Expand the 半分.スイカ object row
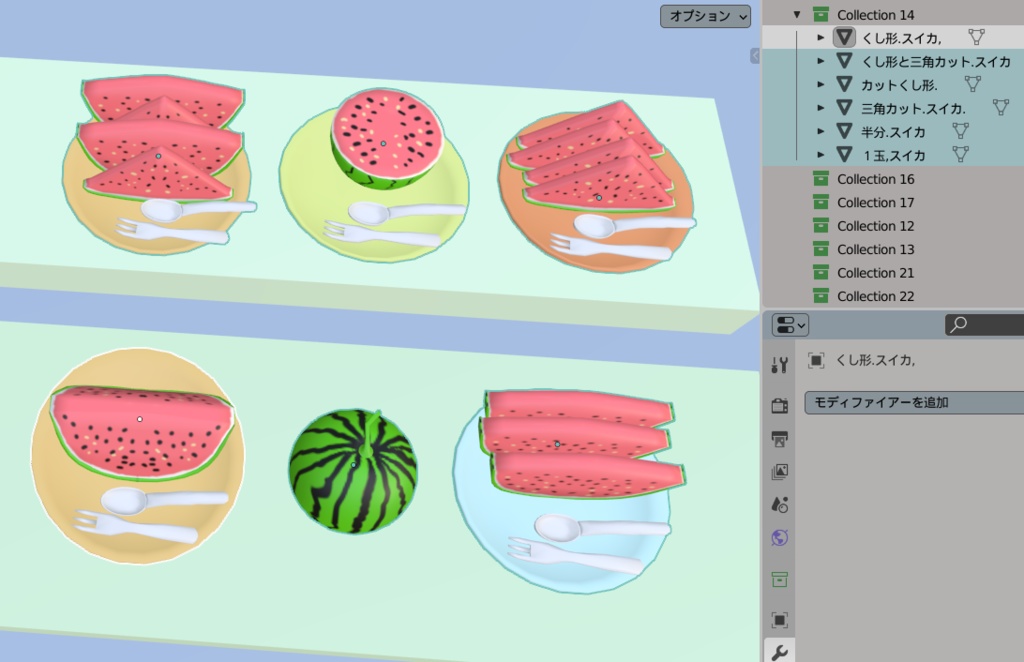Image resolution: width=1024 pixels, height=662 pixels. 821,132
